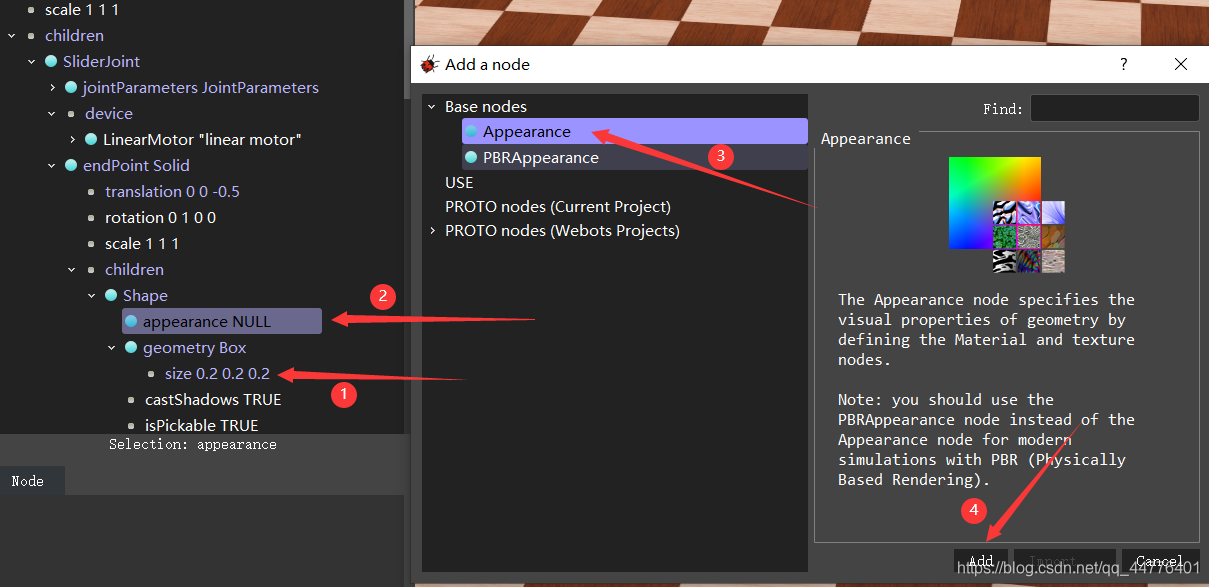Select the appearance NULL row
The width and height of the screenshot is (1209, 587).
point(222,321)
